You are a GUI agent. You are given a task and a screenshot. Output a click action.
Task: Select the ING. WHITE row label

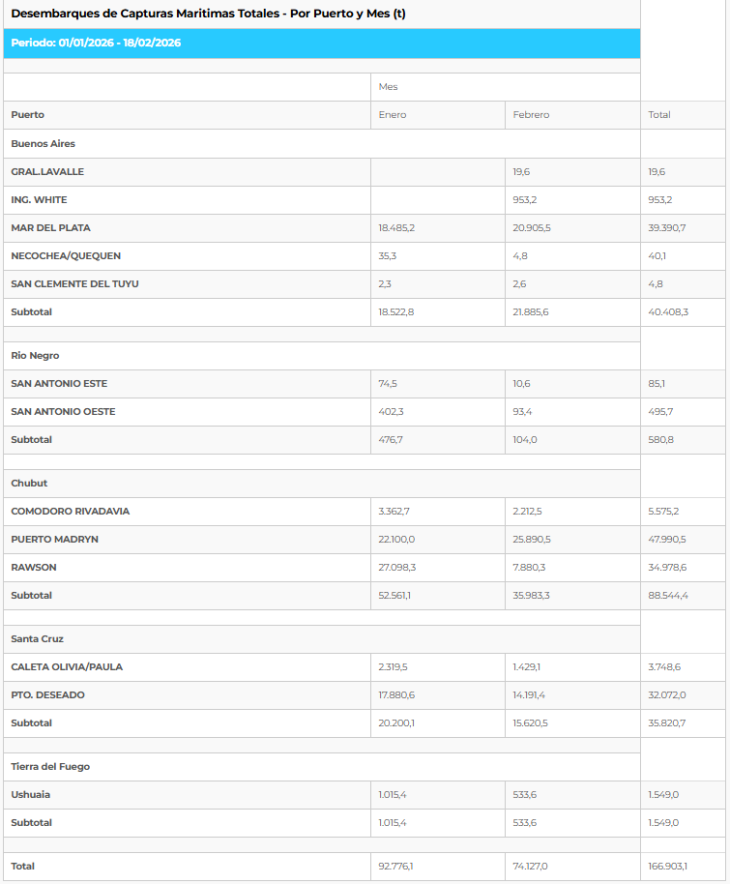pos(39,200)
